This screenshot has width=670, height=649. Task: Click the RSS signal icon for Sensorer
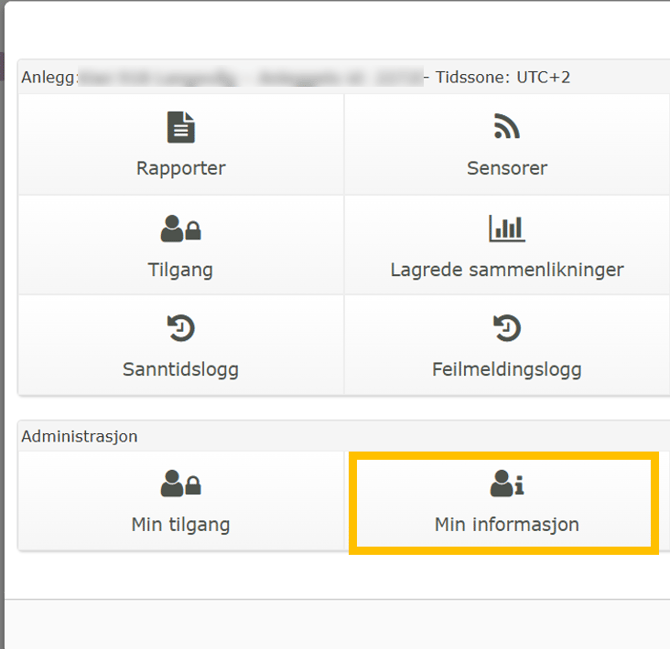click(507, 127)
